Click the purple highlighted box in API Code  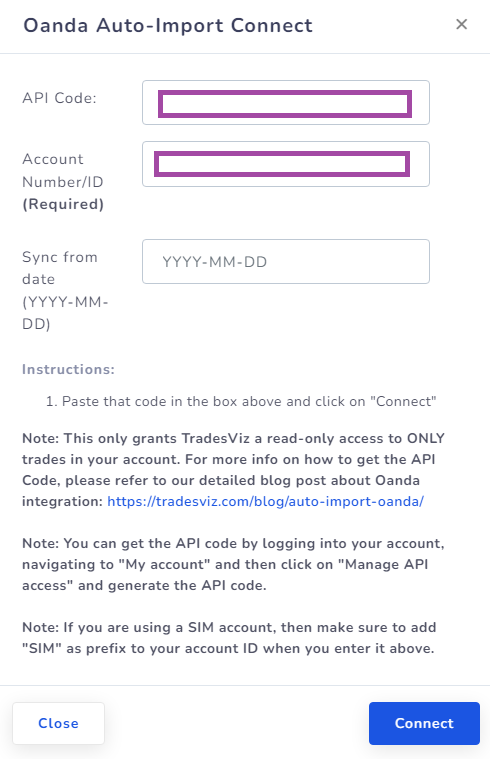285,104
